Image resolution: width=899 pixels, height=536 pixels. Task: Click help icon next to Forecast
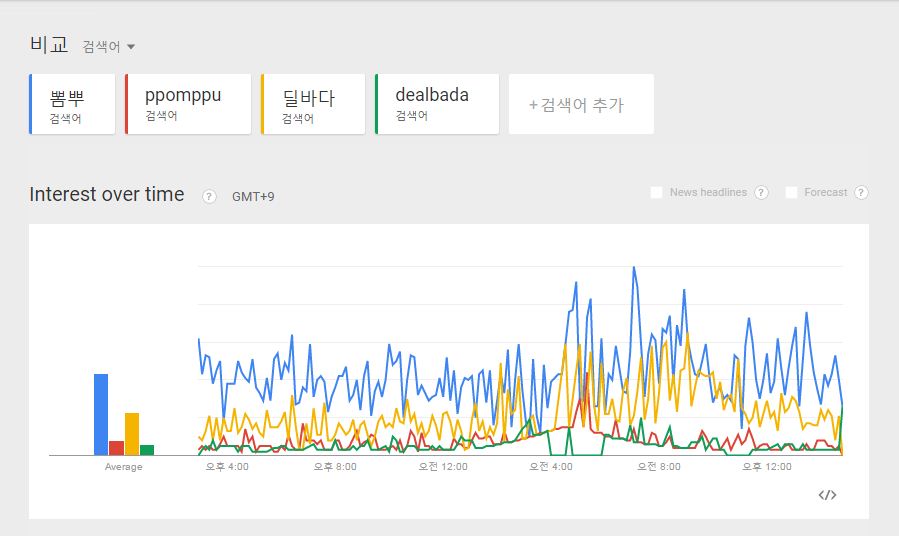pyautogui.click(x=861, y=193)
